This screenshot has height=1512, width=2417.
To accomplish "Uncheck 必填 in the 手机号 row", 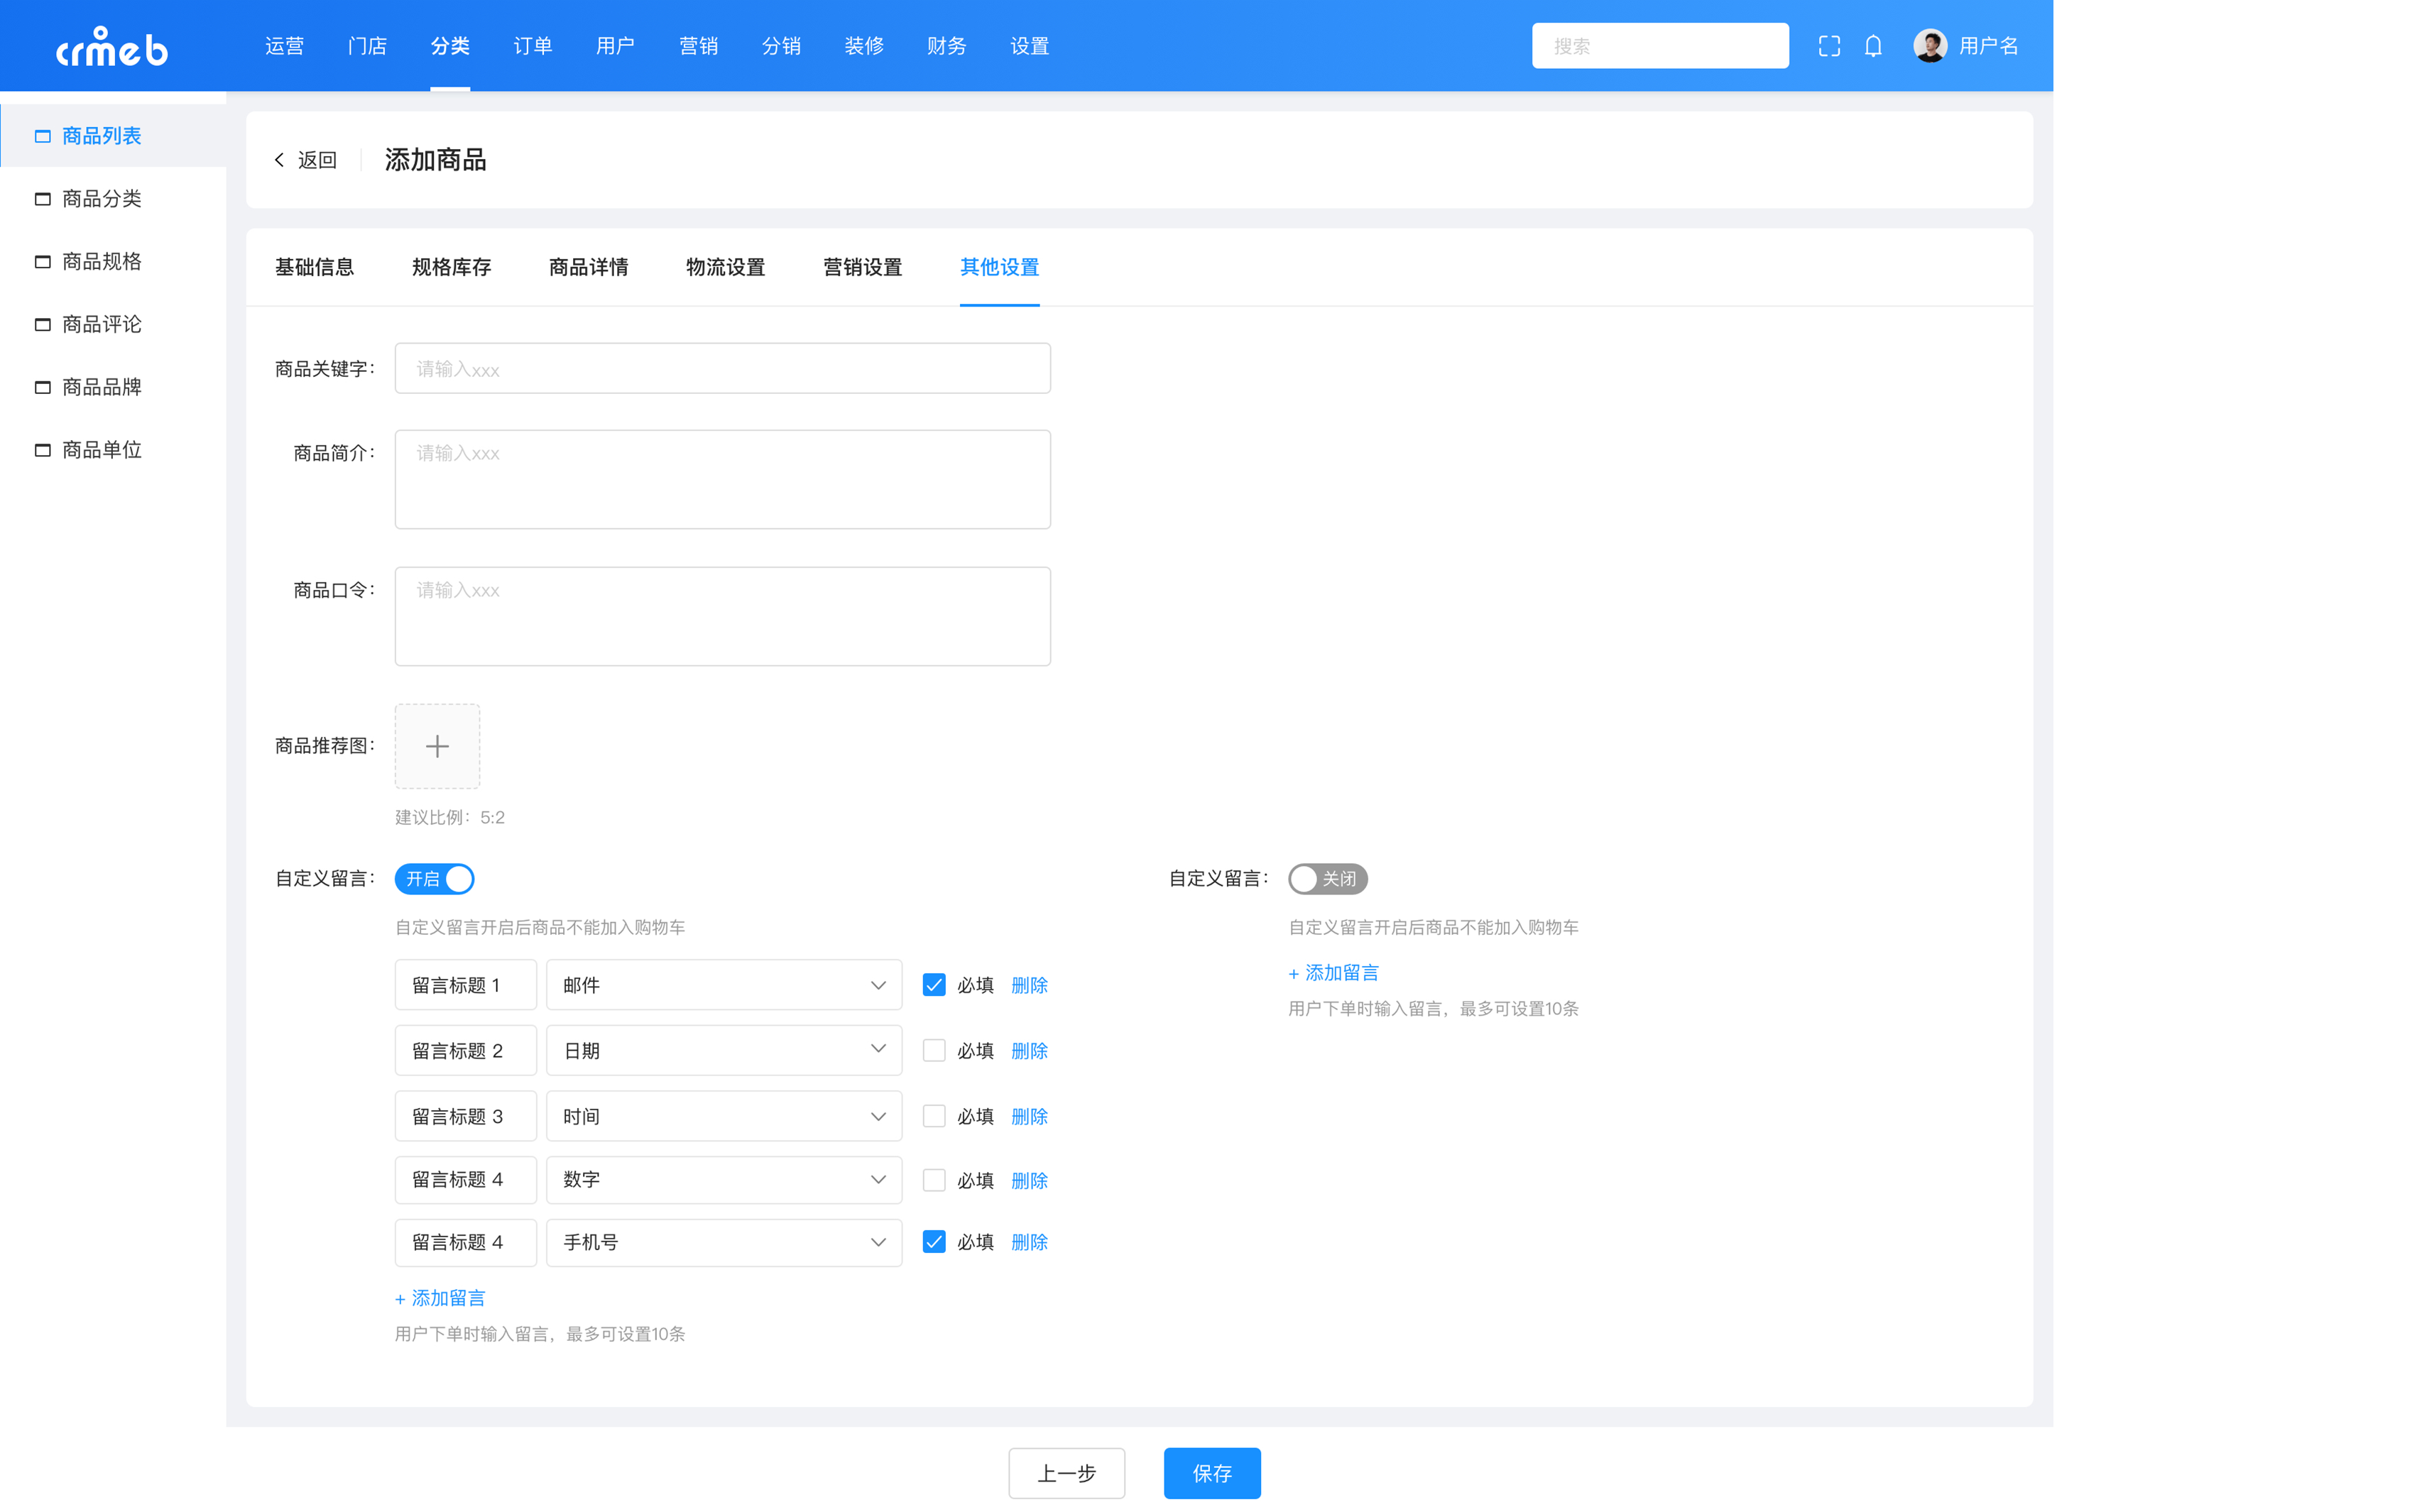I will point(933,1242).
